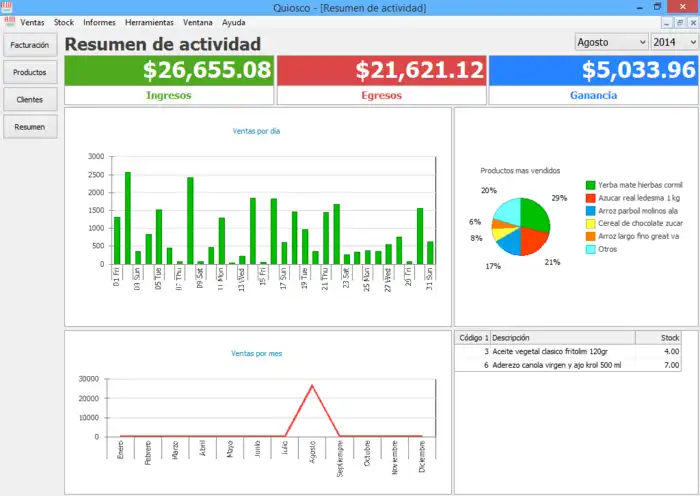Click the Ventas por mes chart title
700x496 pixels.
click(257, 354)
